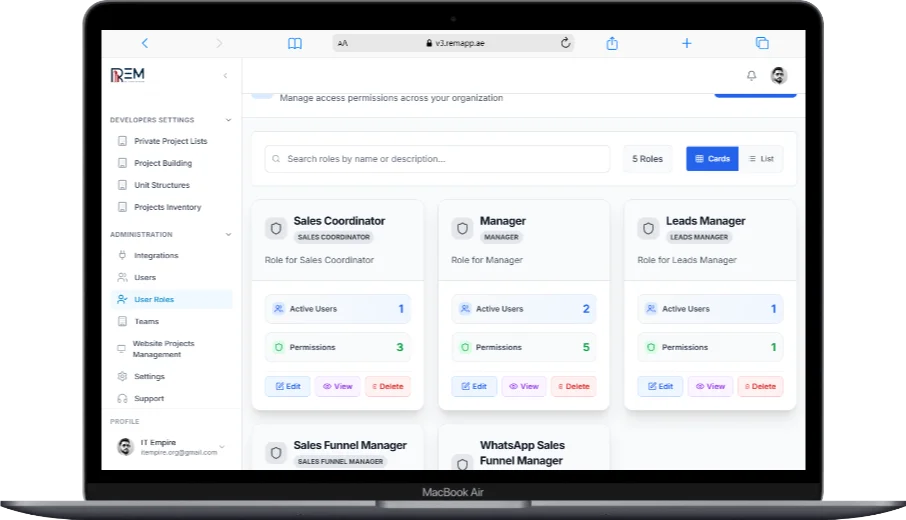This screenshot has height=520, width=906.
Task: Open Integrations in sidebar
Action: [x=171, y=255]
